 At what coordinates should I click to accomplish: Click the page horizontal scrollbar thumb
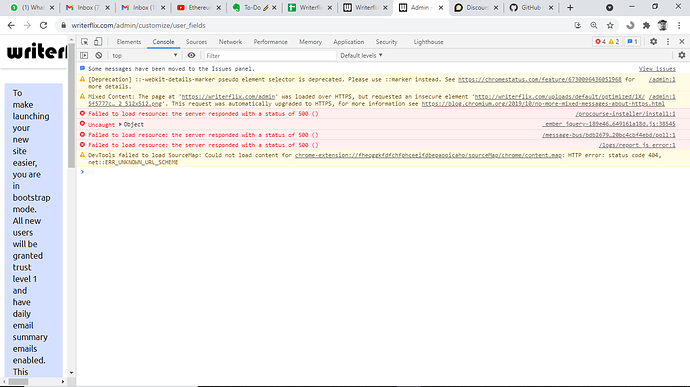(18, 381)
